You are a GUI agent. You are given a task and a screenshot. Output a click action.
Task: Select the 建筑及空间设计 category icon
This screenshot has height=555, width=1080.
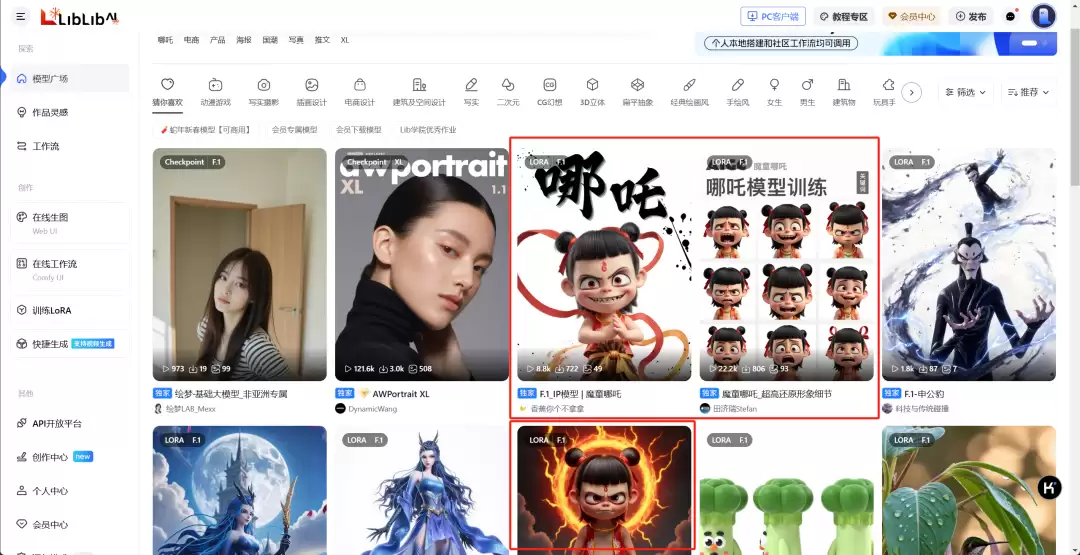419,92
